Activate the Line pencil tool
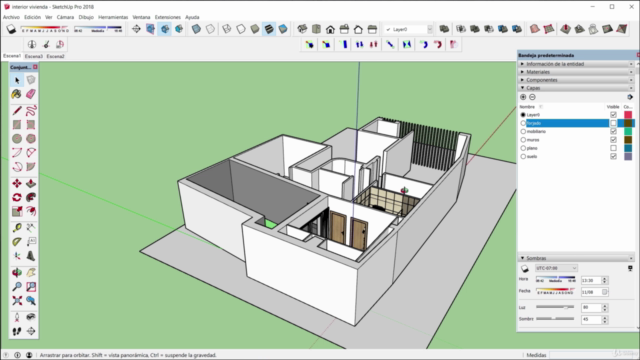Screen dimensions: 640x360 tap(17, 111)
